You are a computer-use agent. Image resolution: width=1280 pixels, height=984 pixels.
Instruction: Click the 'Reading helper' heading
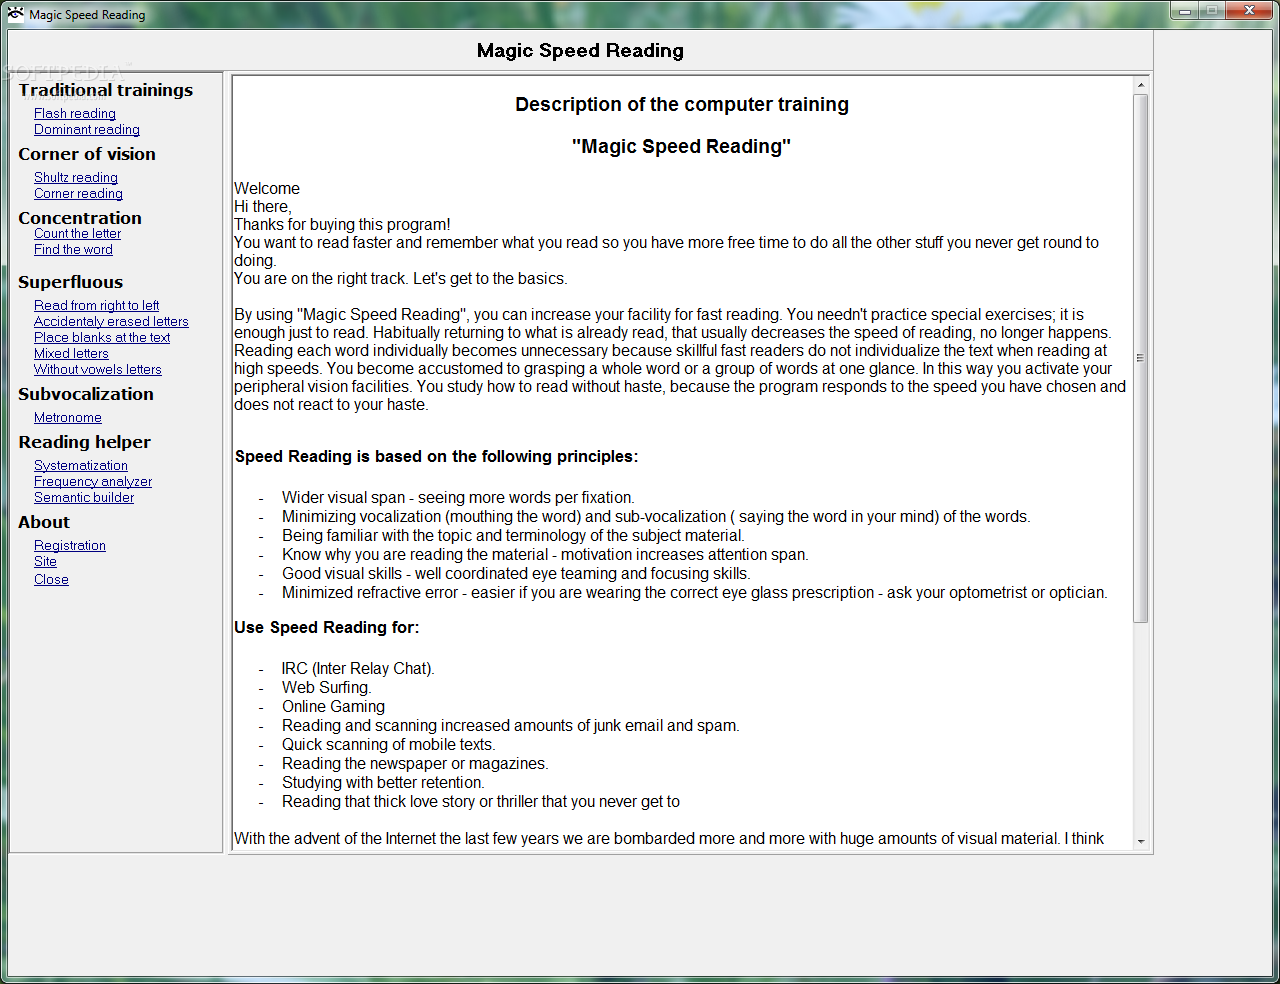[84, 442]
